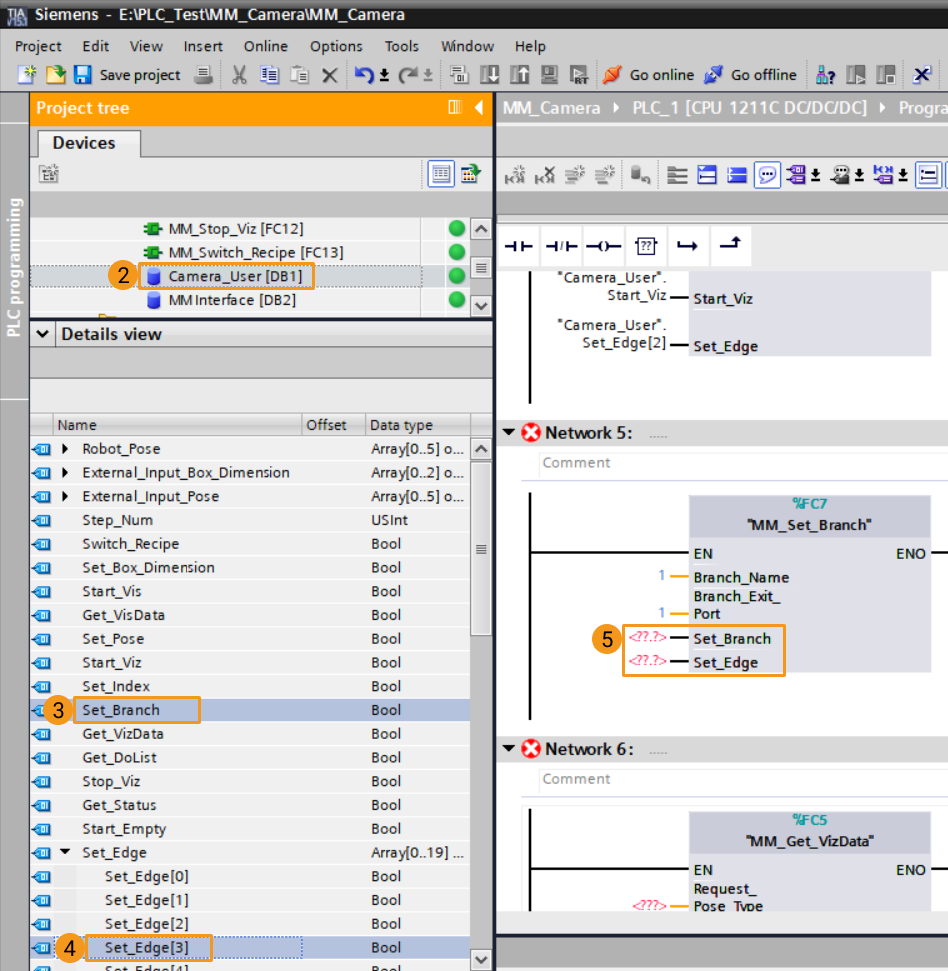Open the Online menu
Screen dimensions: 948x971
265,46
